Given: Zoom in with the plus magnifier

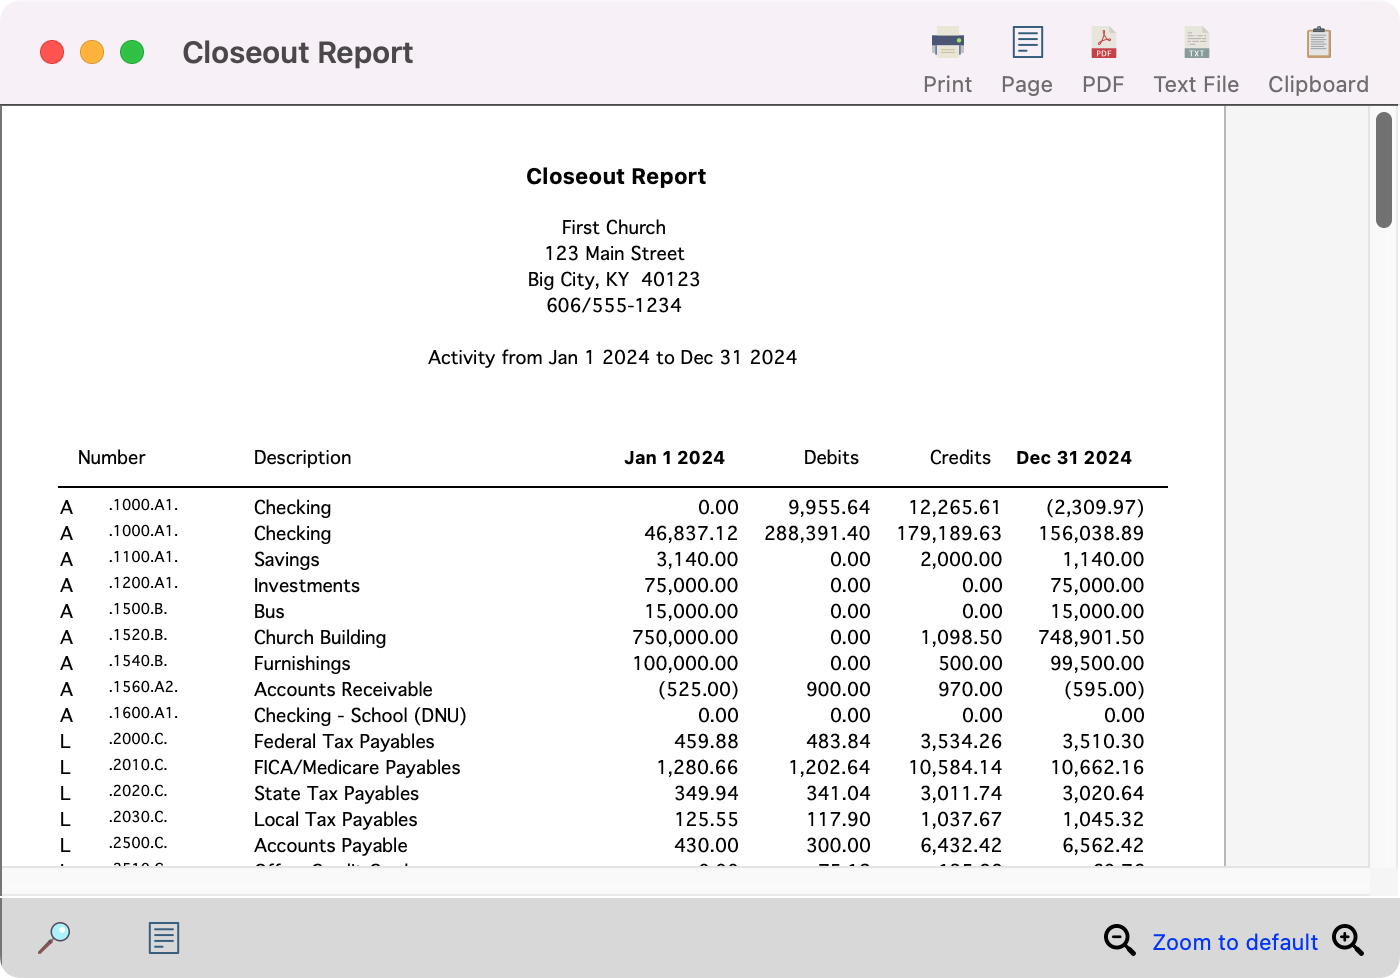Looking at the screenshot, I should click(x=1347, y=940).
